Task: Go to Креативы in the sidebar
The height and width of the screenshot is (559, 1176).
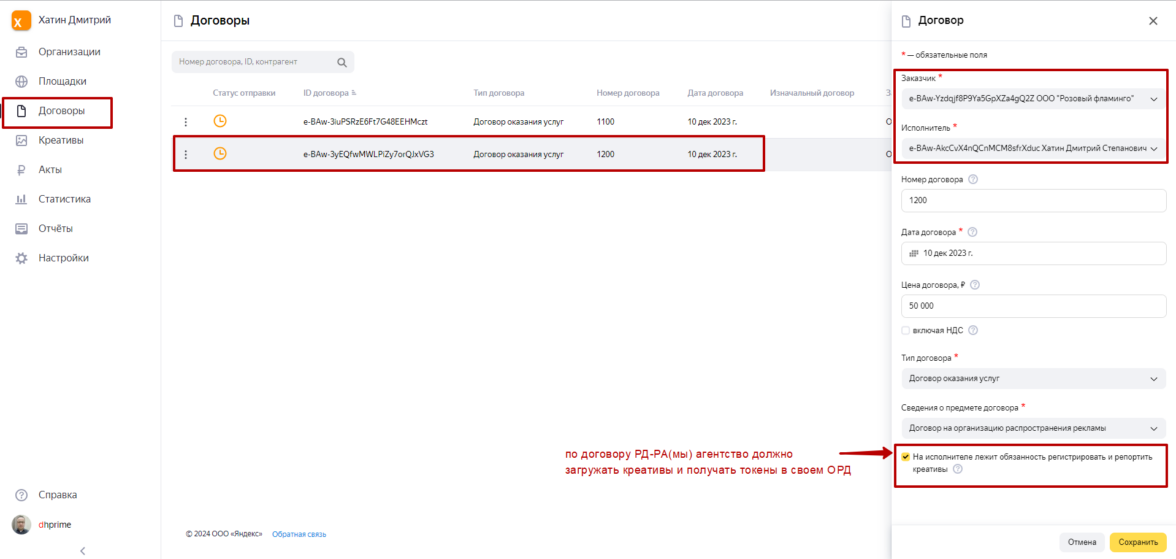Action: coord(60,141)
